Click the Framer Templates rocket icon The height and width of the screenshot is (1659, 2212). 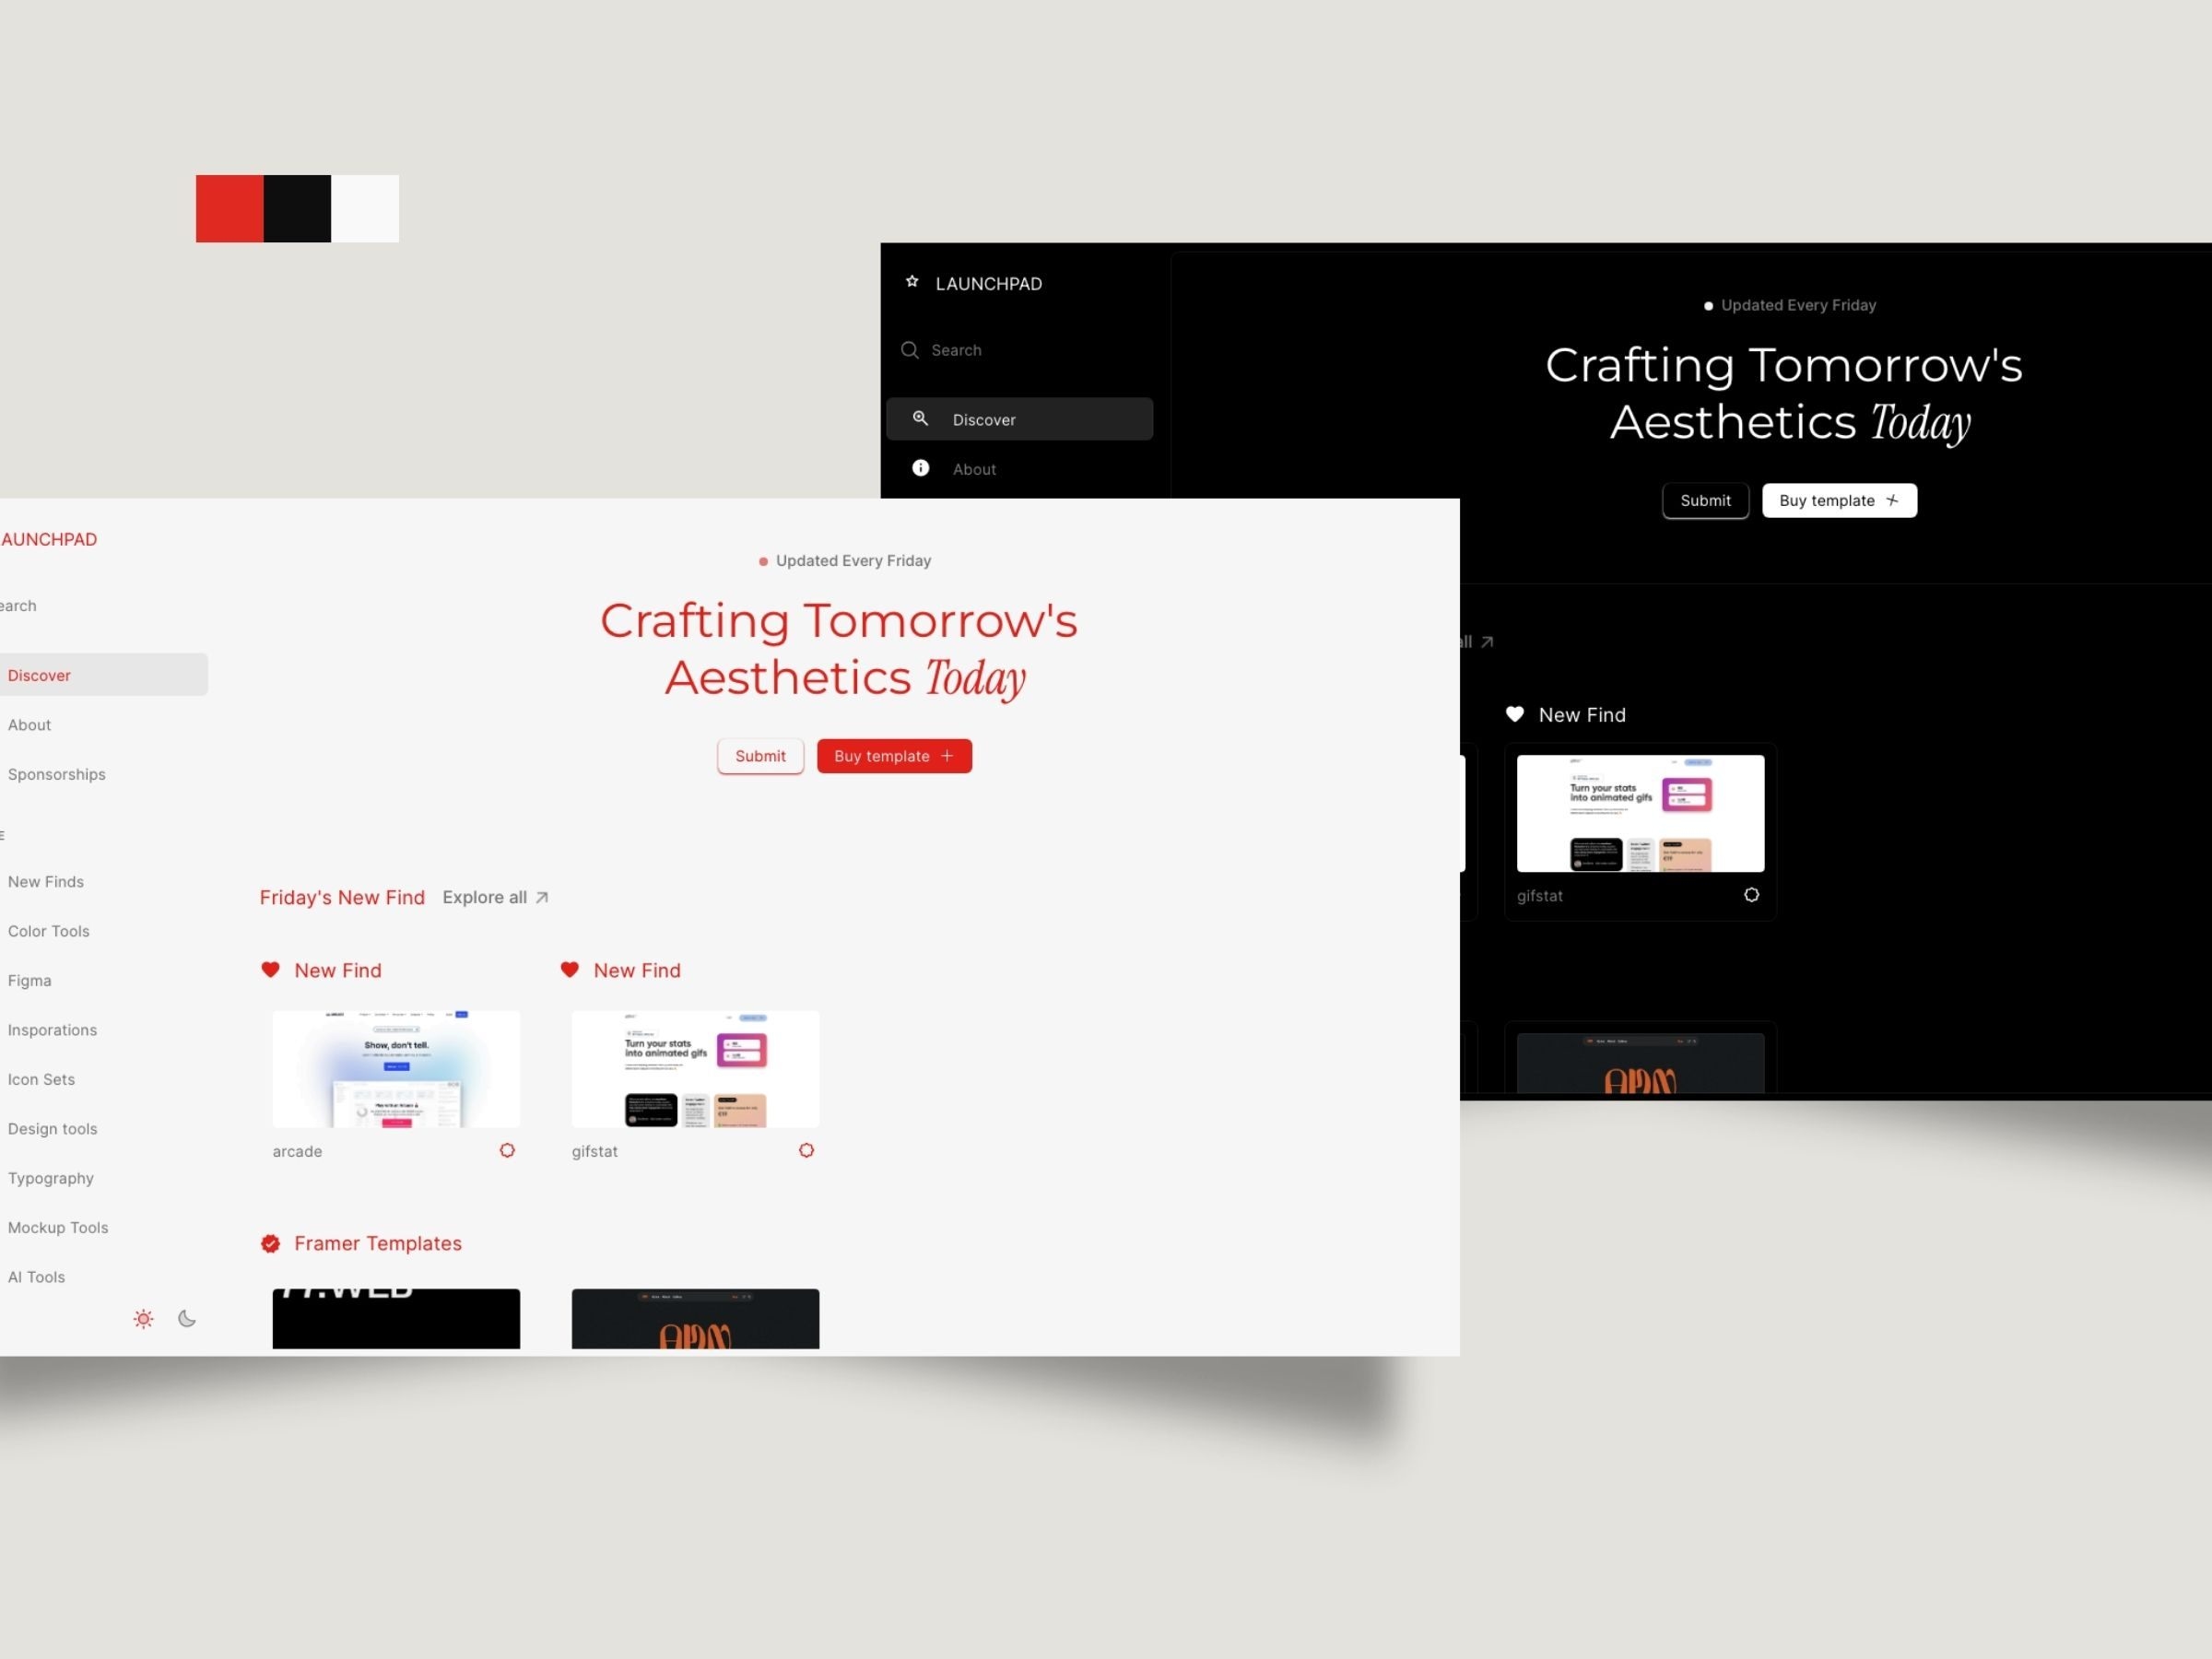[268, 1242]
